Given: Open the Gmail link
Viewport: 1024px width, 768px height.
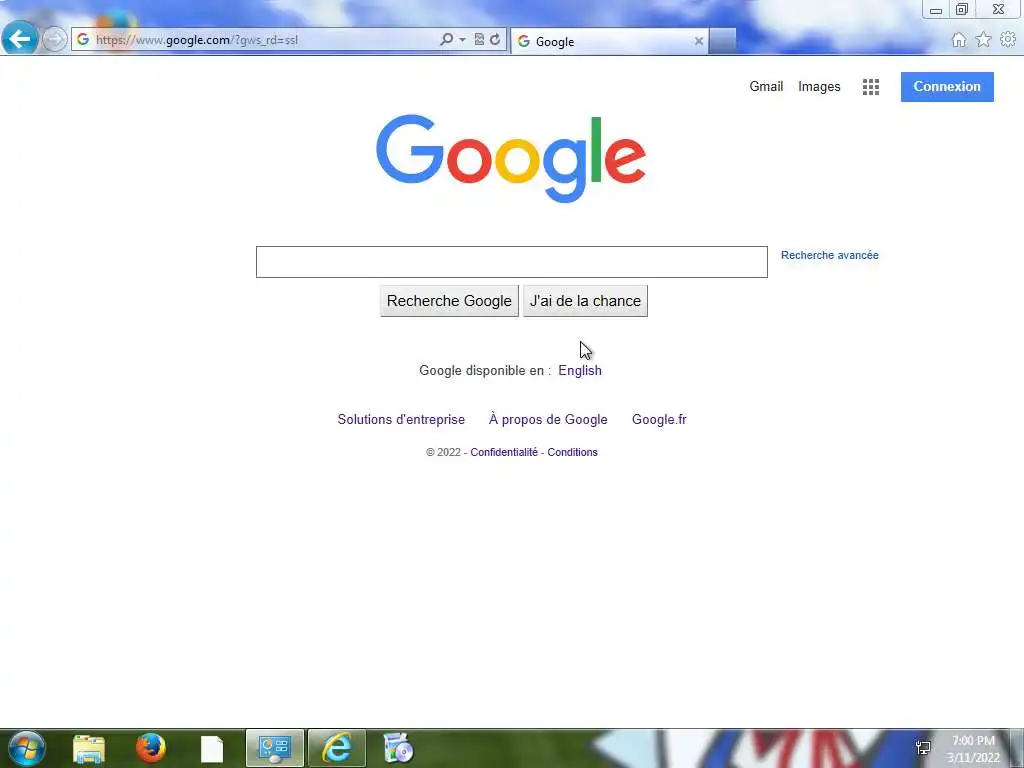Looking at the screenshot, I should (x=766, y=86).
